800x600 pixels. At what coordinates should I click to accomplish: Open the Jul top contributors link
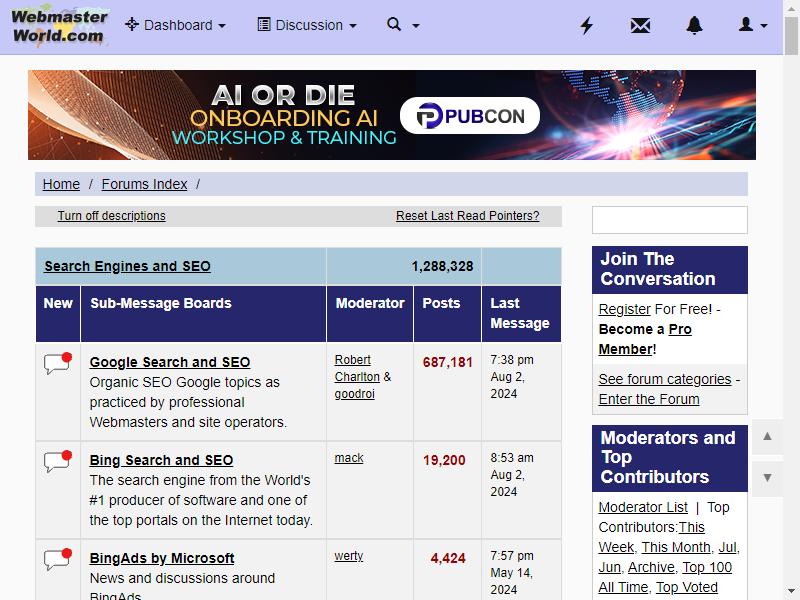[728, 547]
